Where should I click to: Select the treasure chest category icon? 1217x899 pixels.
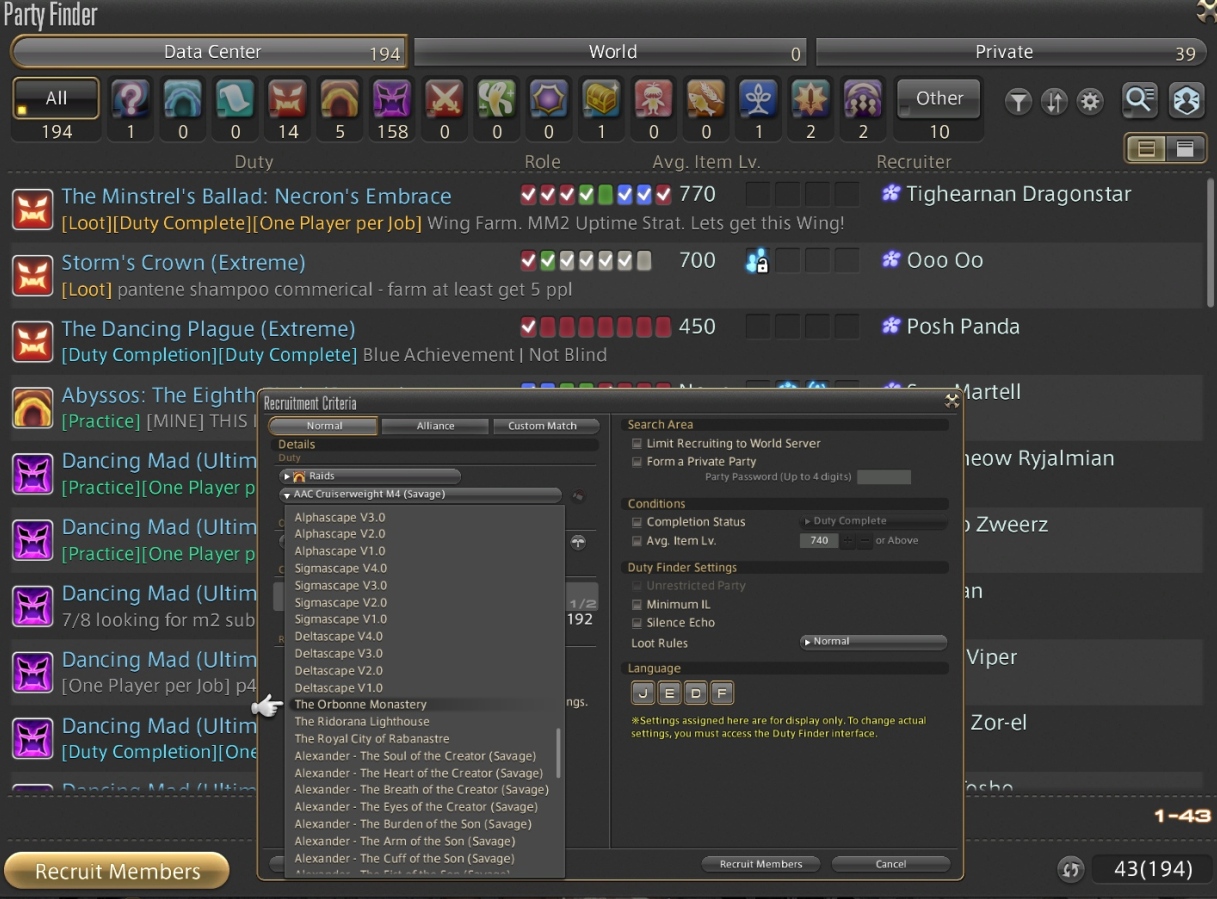point(602,99)
